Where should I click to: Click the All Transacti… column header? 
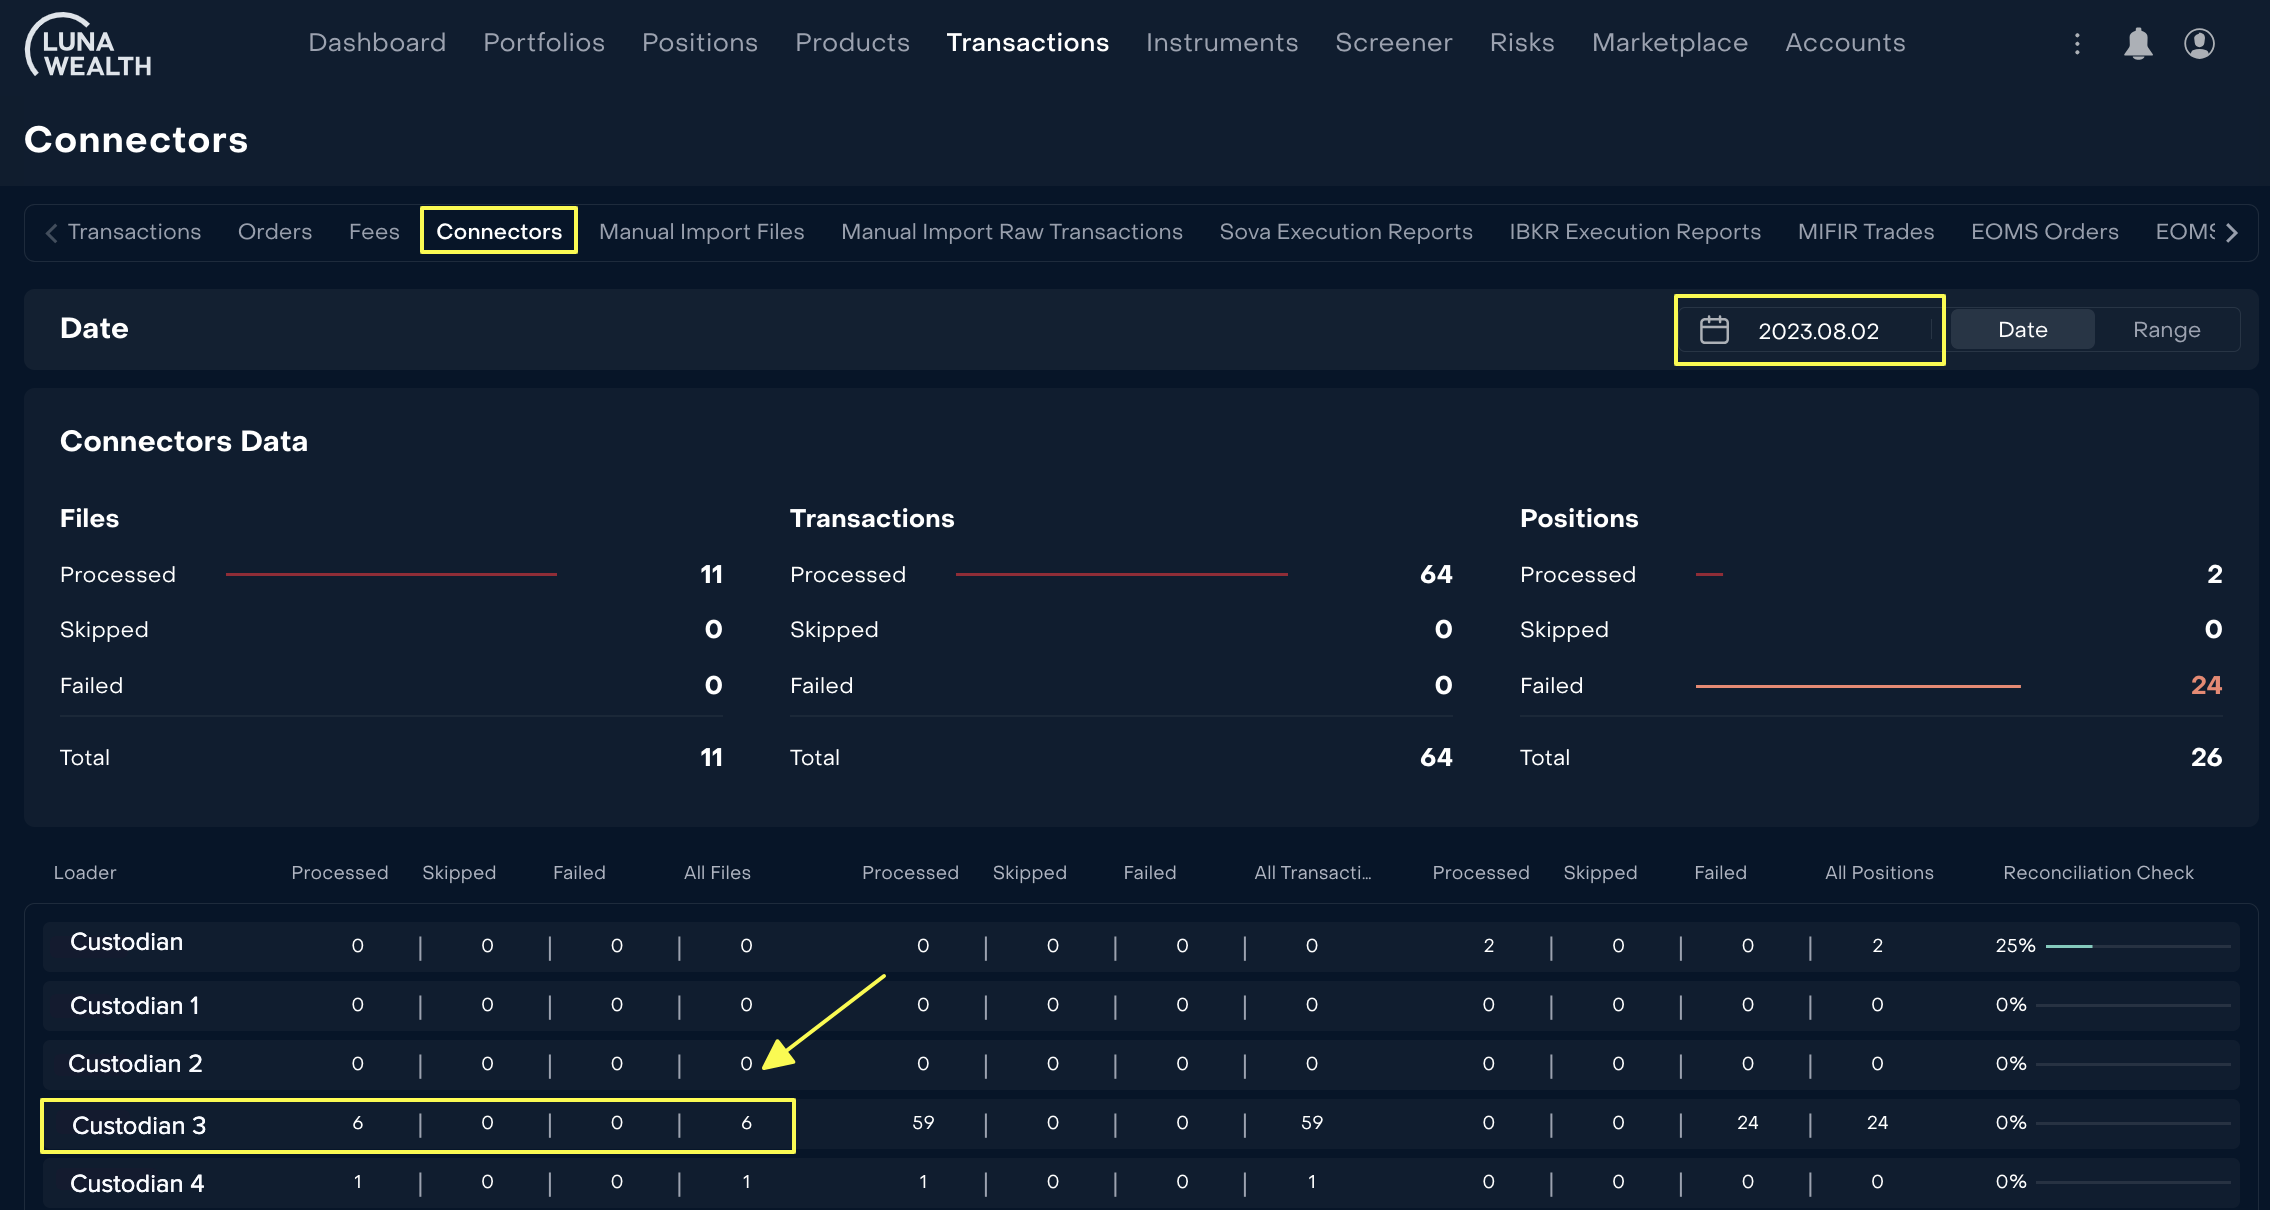(x=1313, y=873)
